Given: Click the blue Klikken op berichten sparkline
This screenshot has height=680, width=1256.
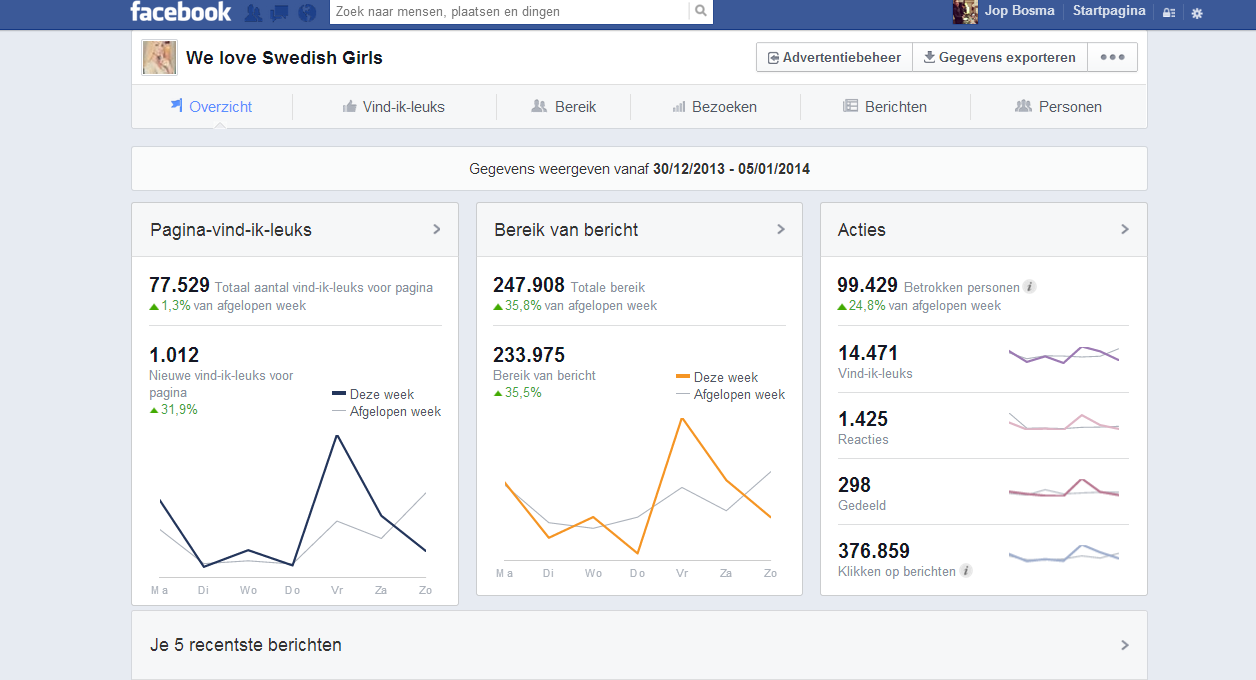Looking at the screenshot, I should [x=1064, y=553].
